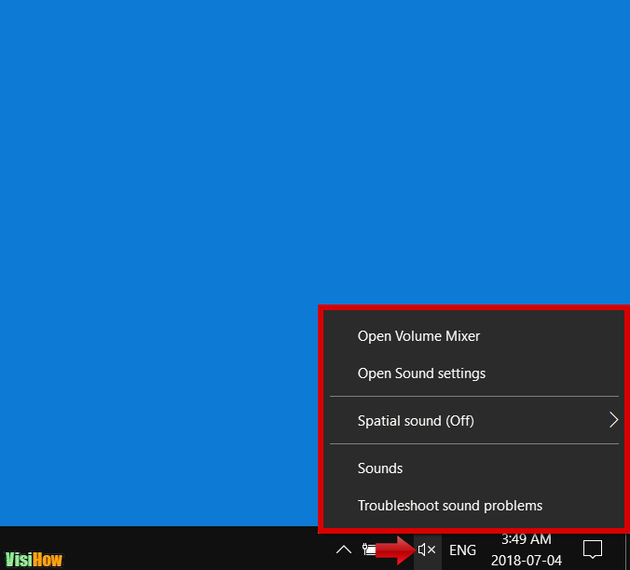
Task: Choose Spatial sound (Off) menu entry
Action: pyautogui.click(x=415, y=421)
